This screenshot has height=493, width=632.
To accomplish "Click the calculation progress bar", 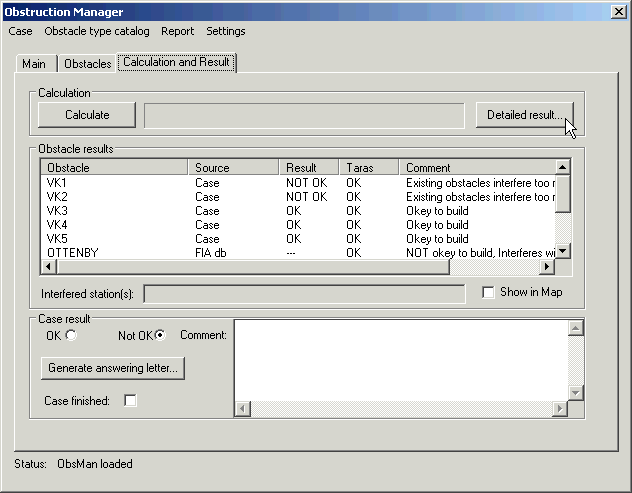I will [x=304, y=116].
